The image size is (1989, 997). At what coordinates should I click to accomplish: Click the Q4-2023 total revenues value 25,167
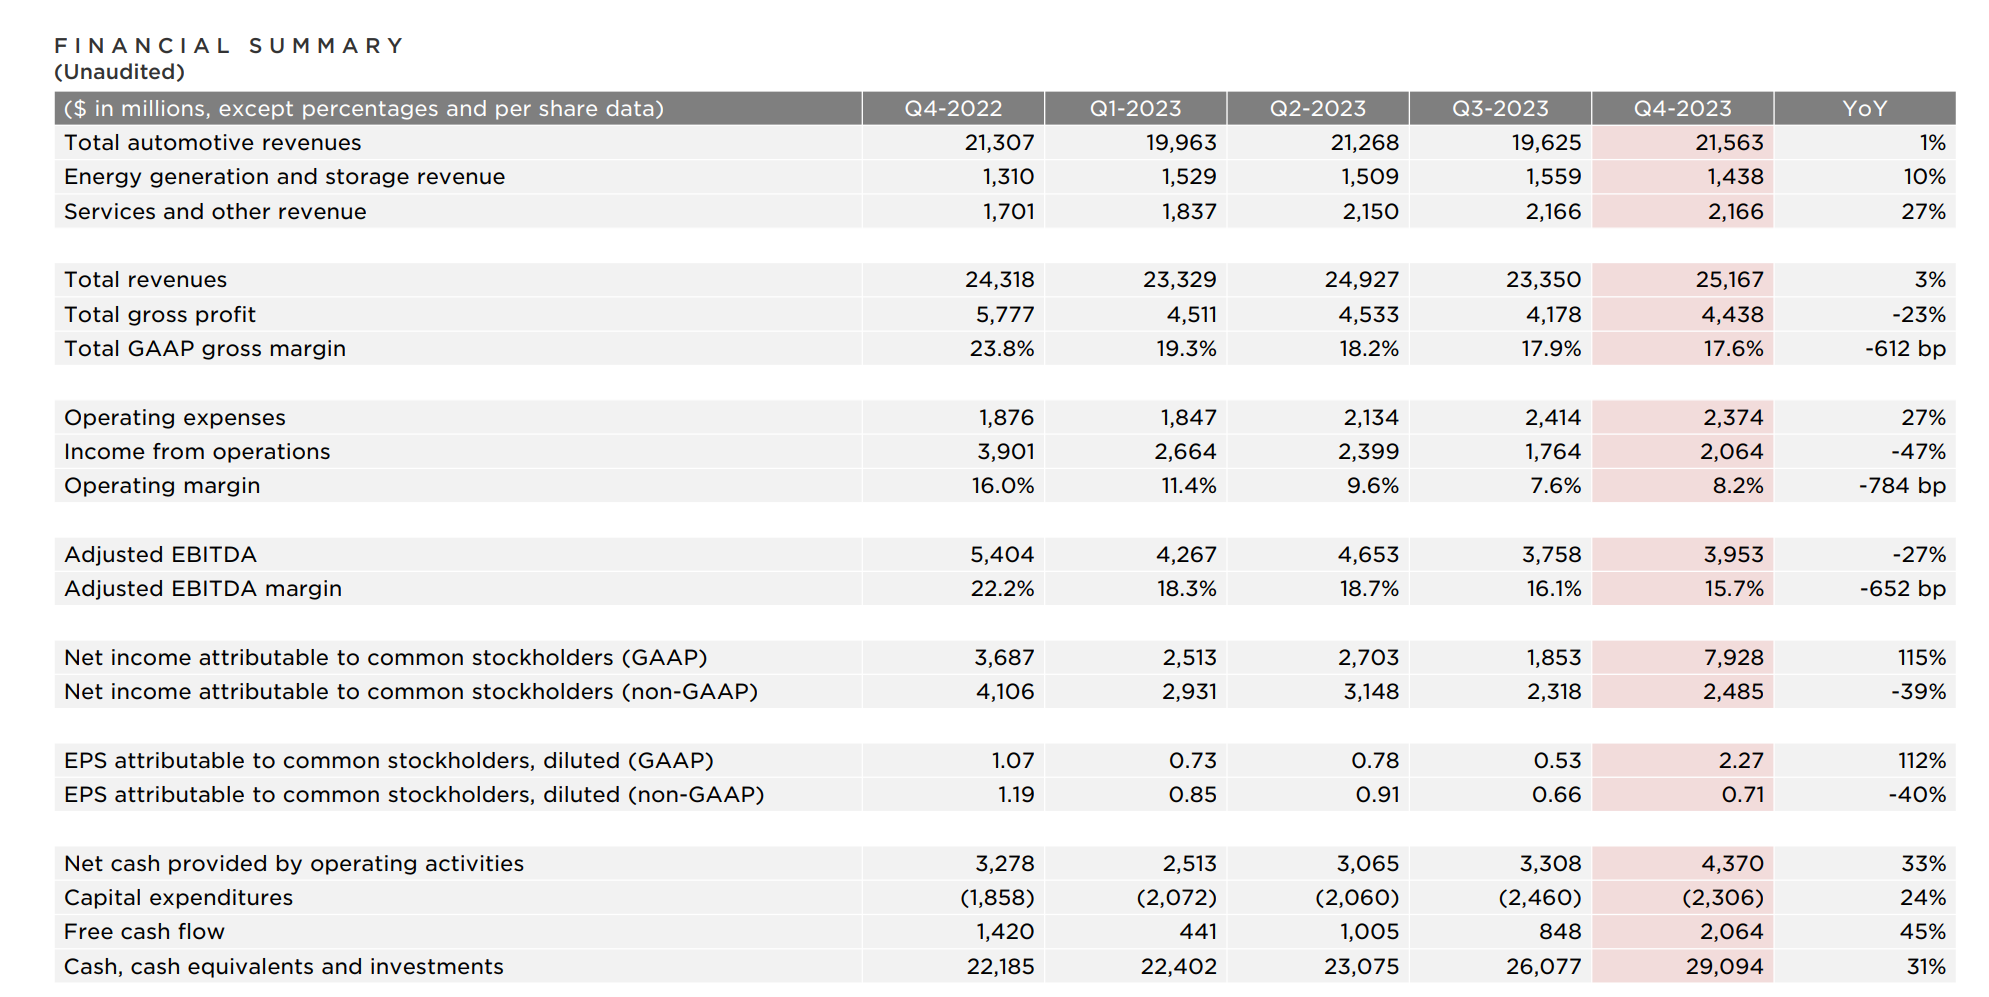click(1729, 280)
